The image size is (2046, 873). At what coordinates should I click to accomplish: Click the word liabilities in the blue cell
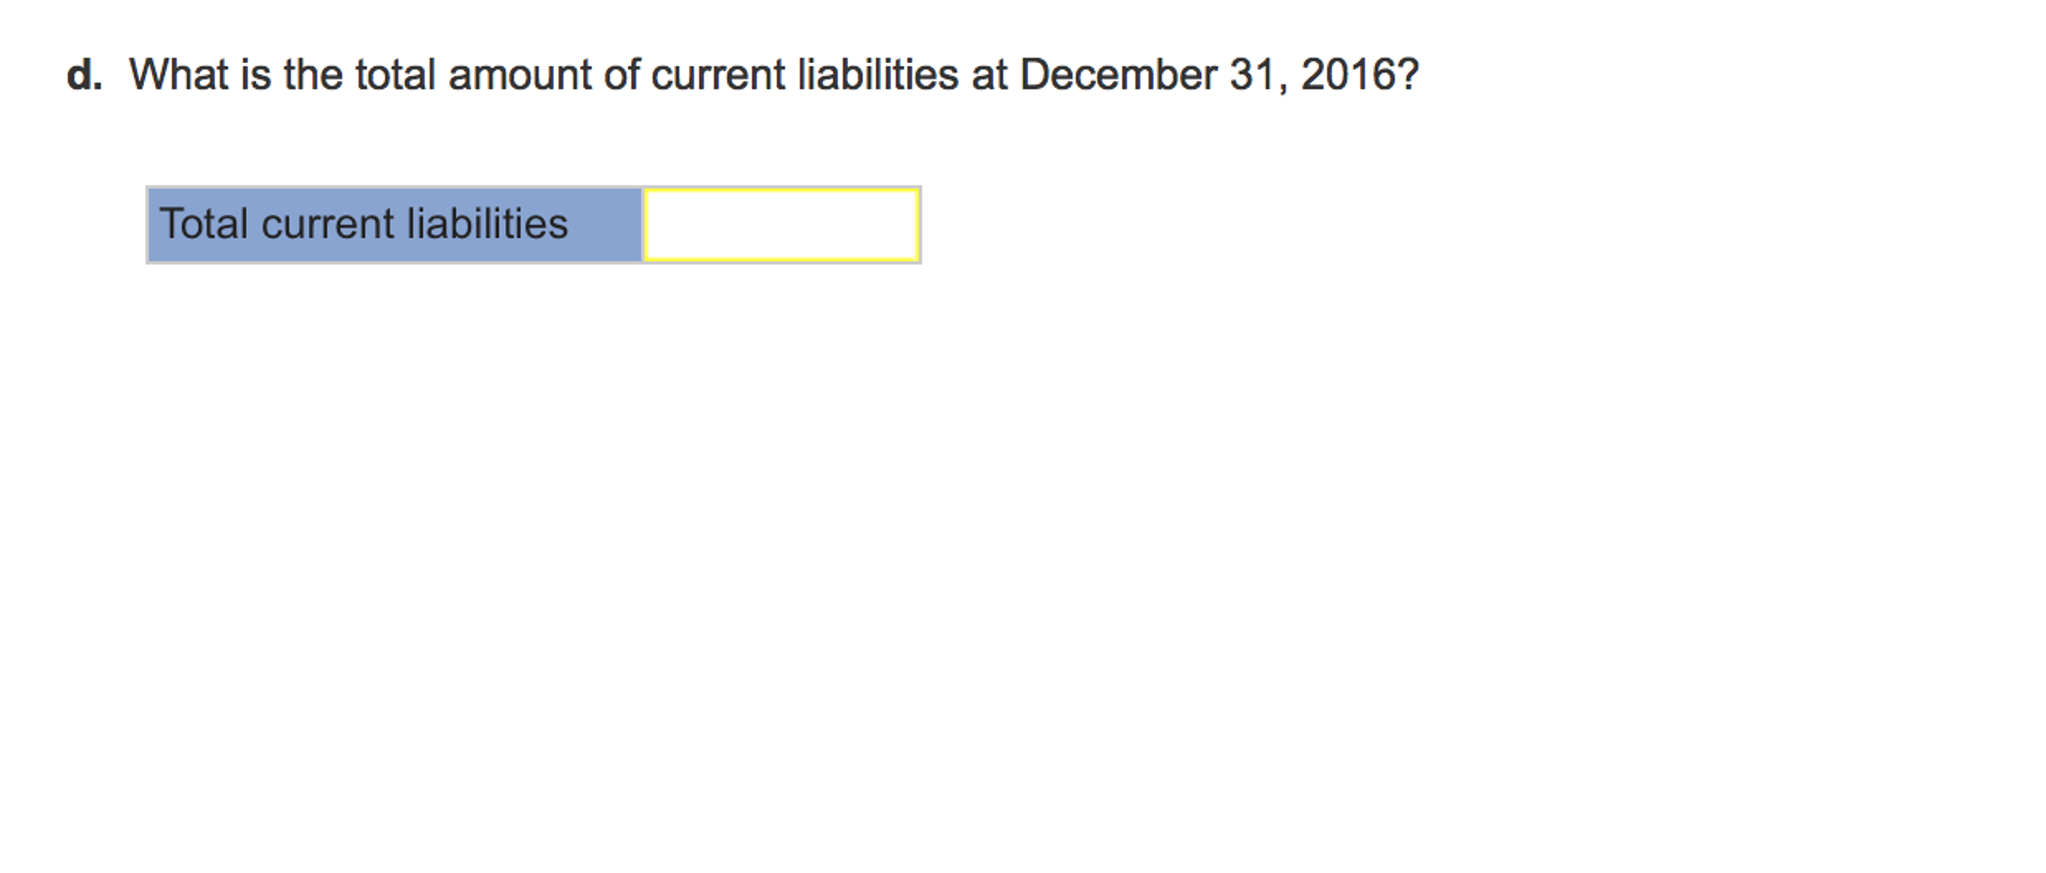[487, 224]
